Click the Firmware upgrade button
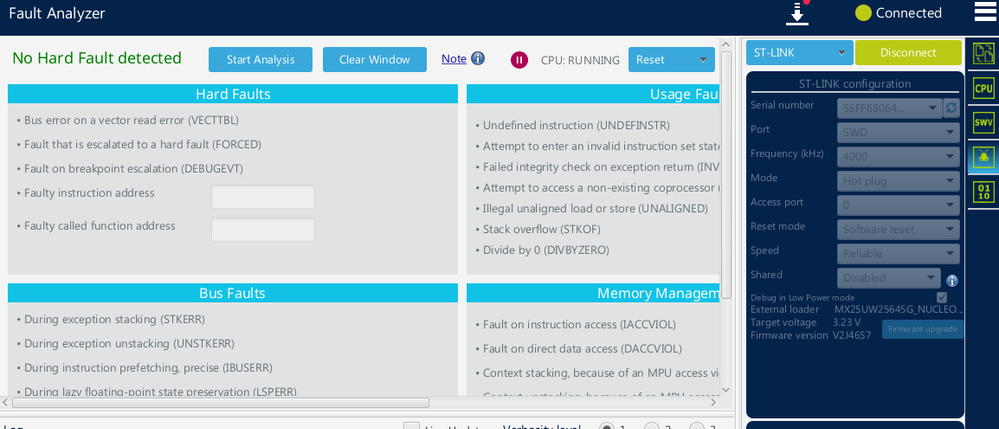 click(x=922, y=329)
